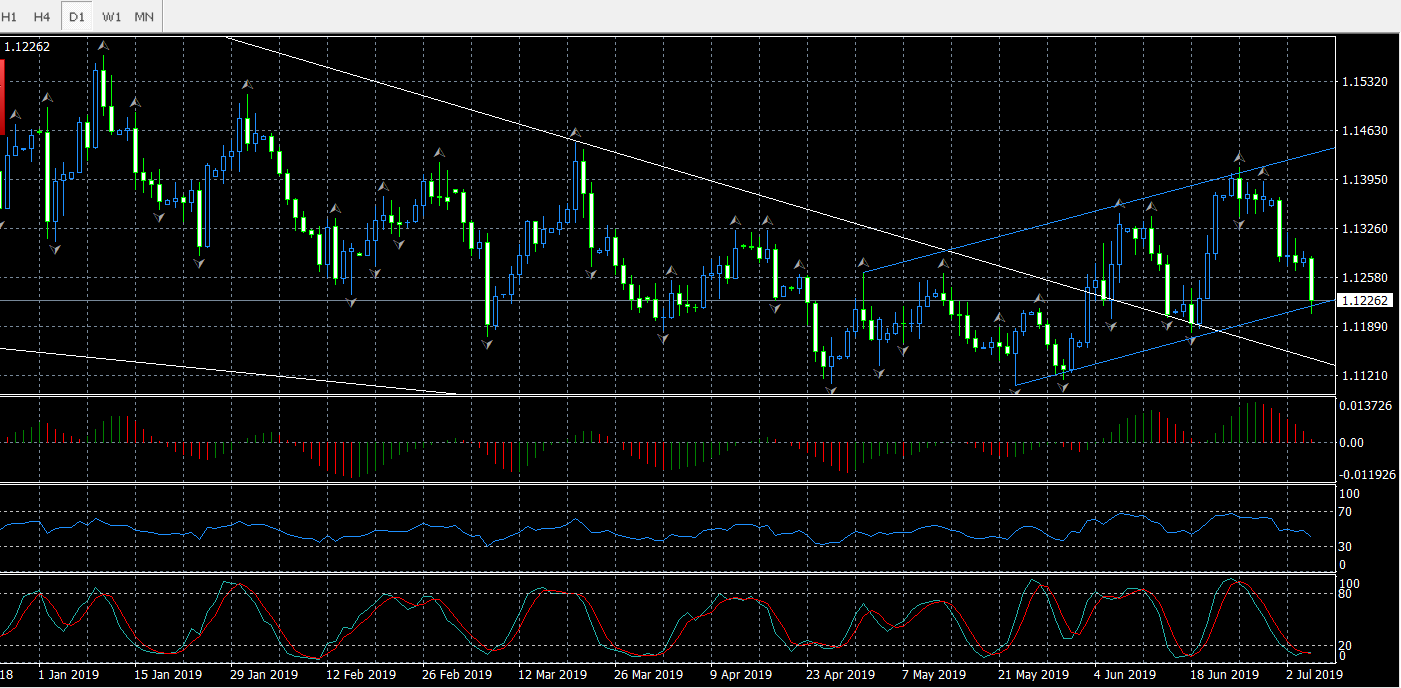Select the 1.11210 price level label

point(1366,375)
